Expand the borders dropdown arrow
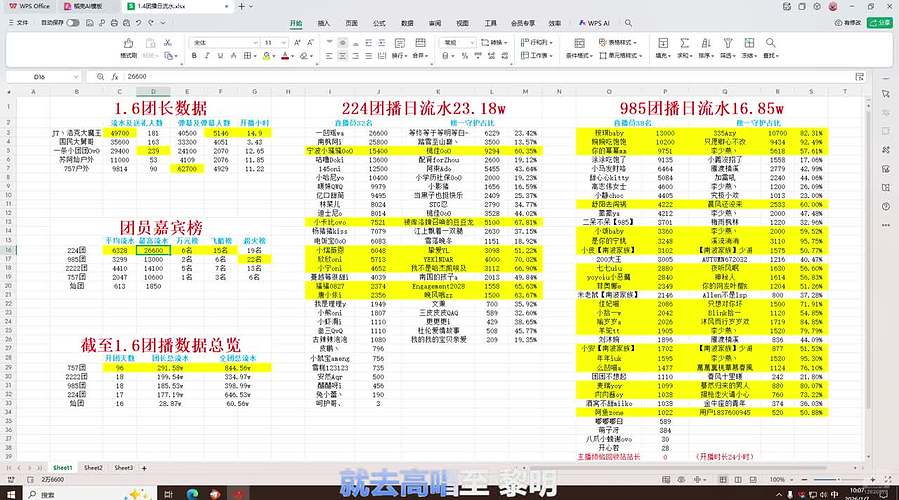This screenshot has width=899, height=500. click(255, 56)
